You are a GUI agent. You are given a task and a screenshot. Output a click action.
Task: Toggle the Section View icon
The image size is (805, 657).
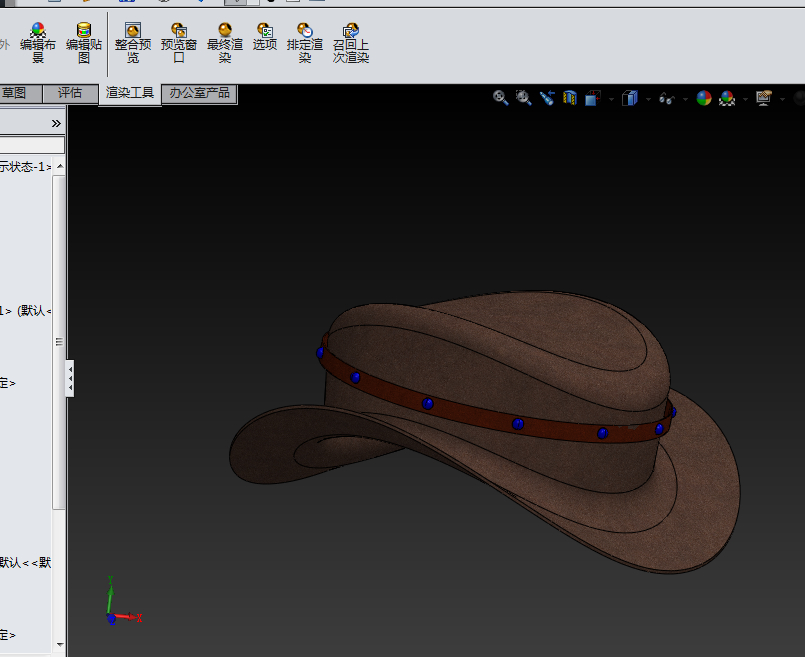[570, 97]
